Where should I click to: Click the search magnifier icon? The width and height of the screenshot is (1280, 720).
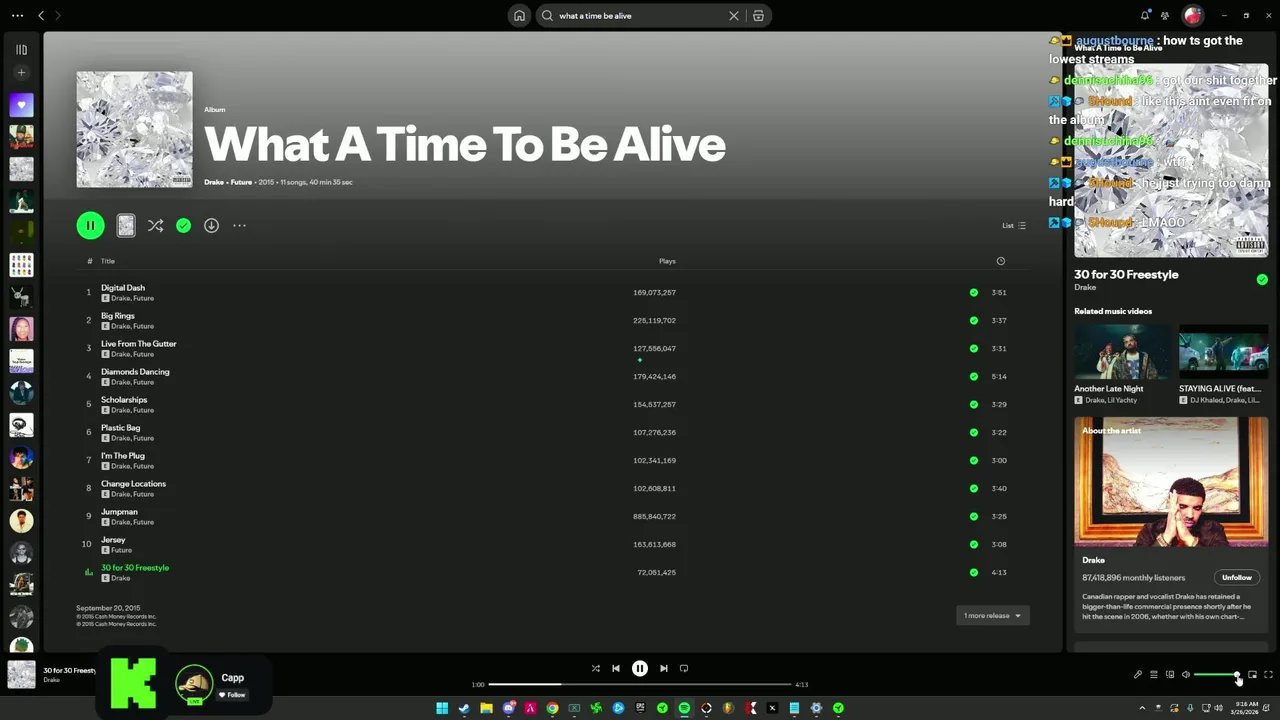(547, 16)
